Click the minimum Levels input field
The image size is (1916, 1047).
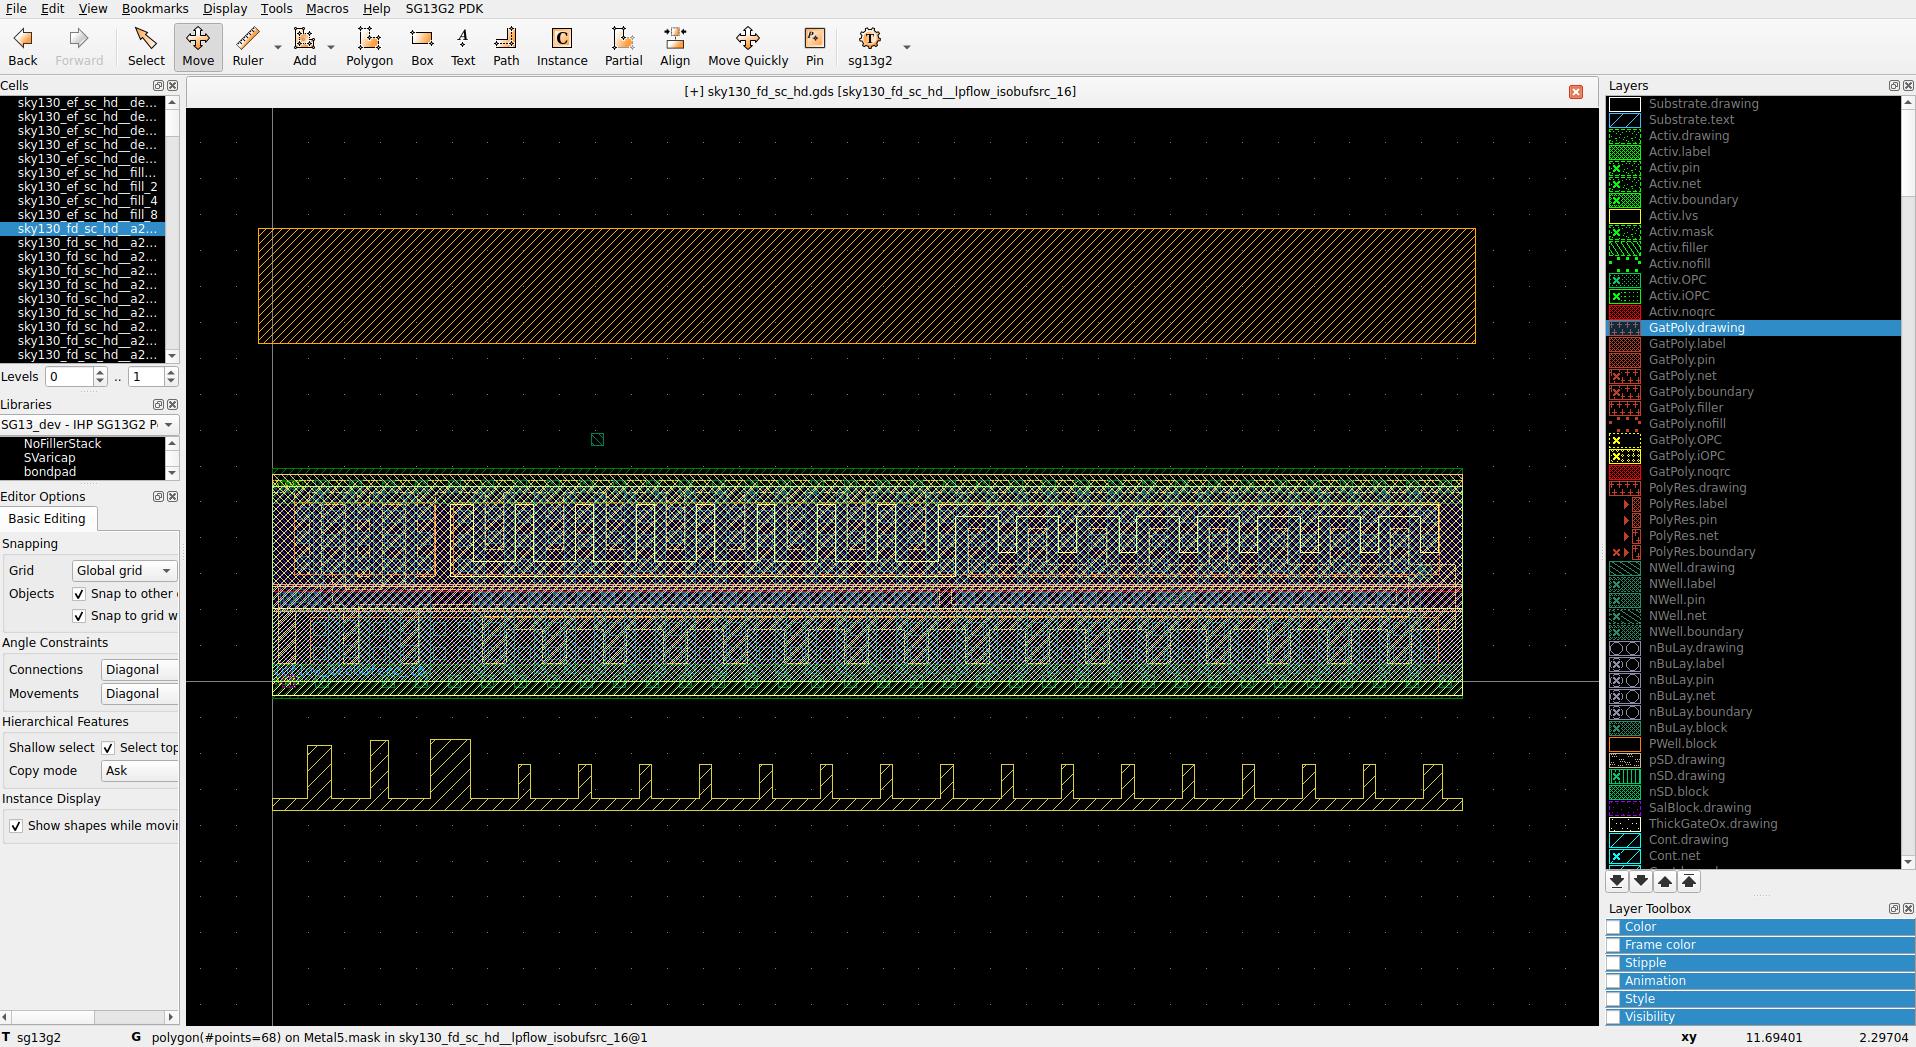click(68, 377)
